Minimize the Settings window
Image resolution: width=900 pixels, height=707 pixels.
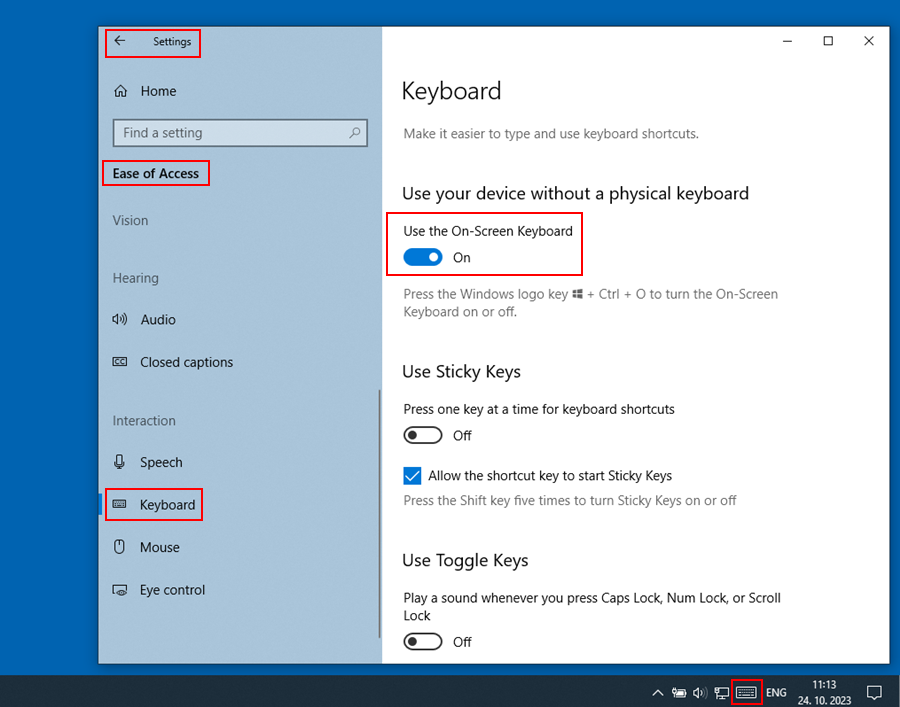788,41
